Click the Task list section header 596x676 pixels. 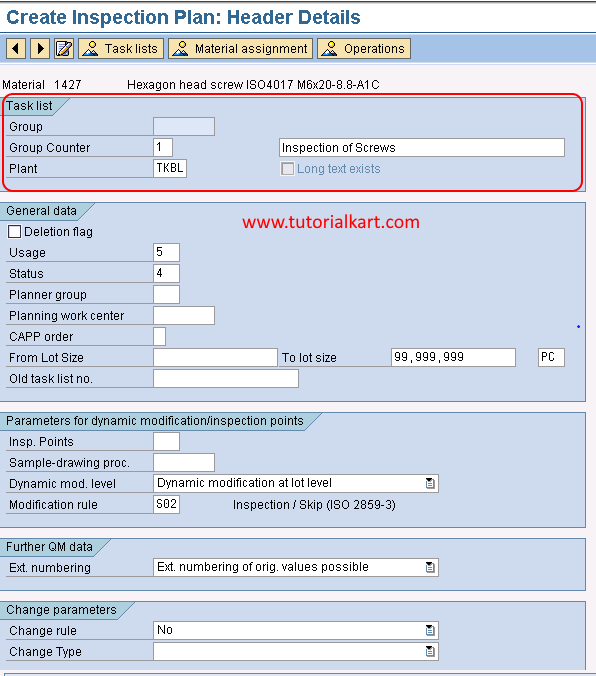[29, 106]
